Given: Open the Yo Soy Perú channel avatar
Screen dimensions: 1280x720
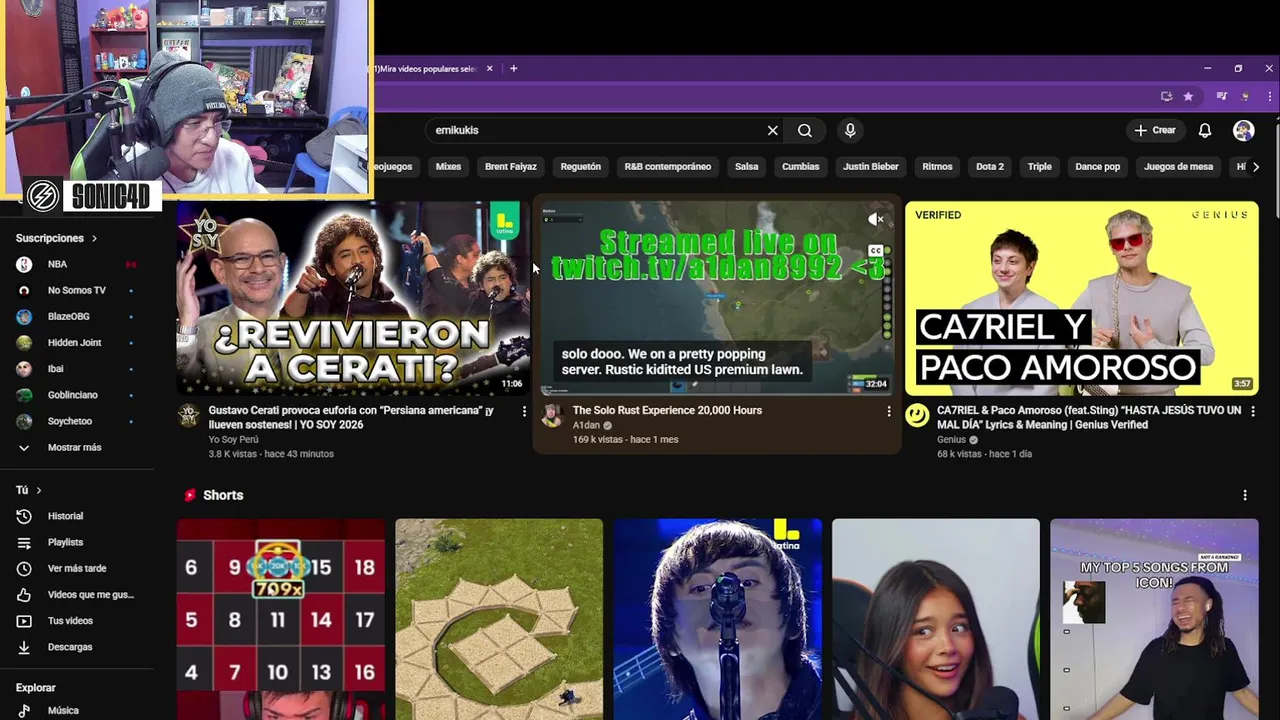Looking at the screenshot, I should [188, 415].
